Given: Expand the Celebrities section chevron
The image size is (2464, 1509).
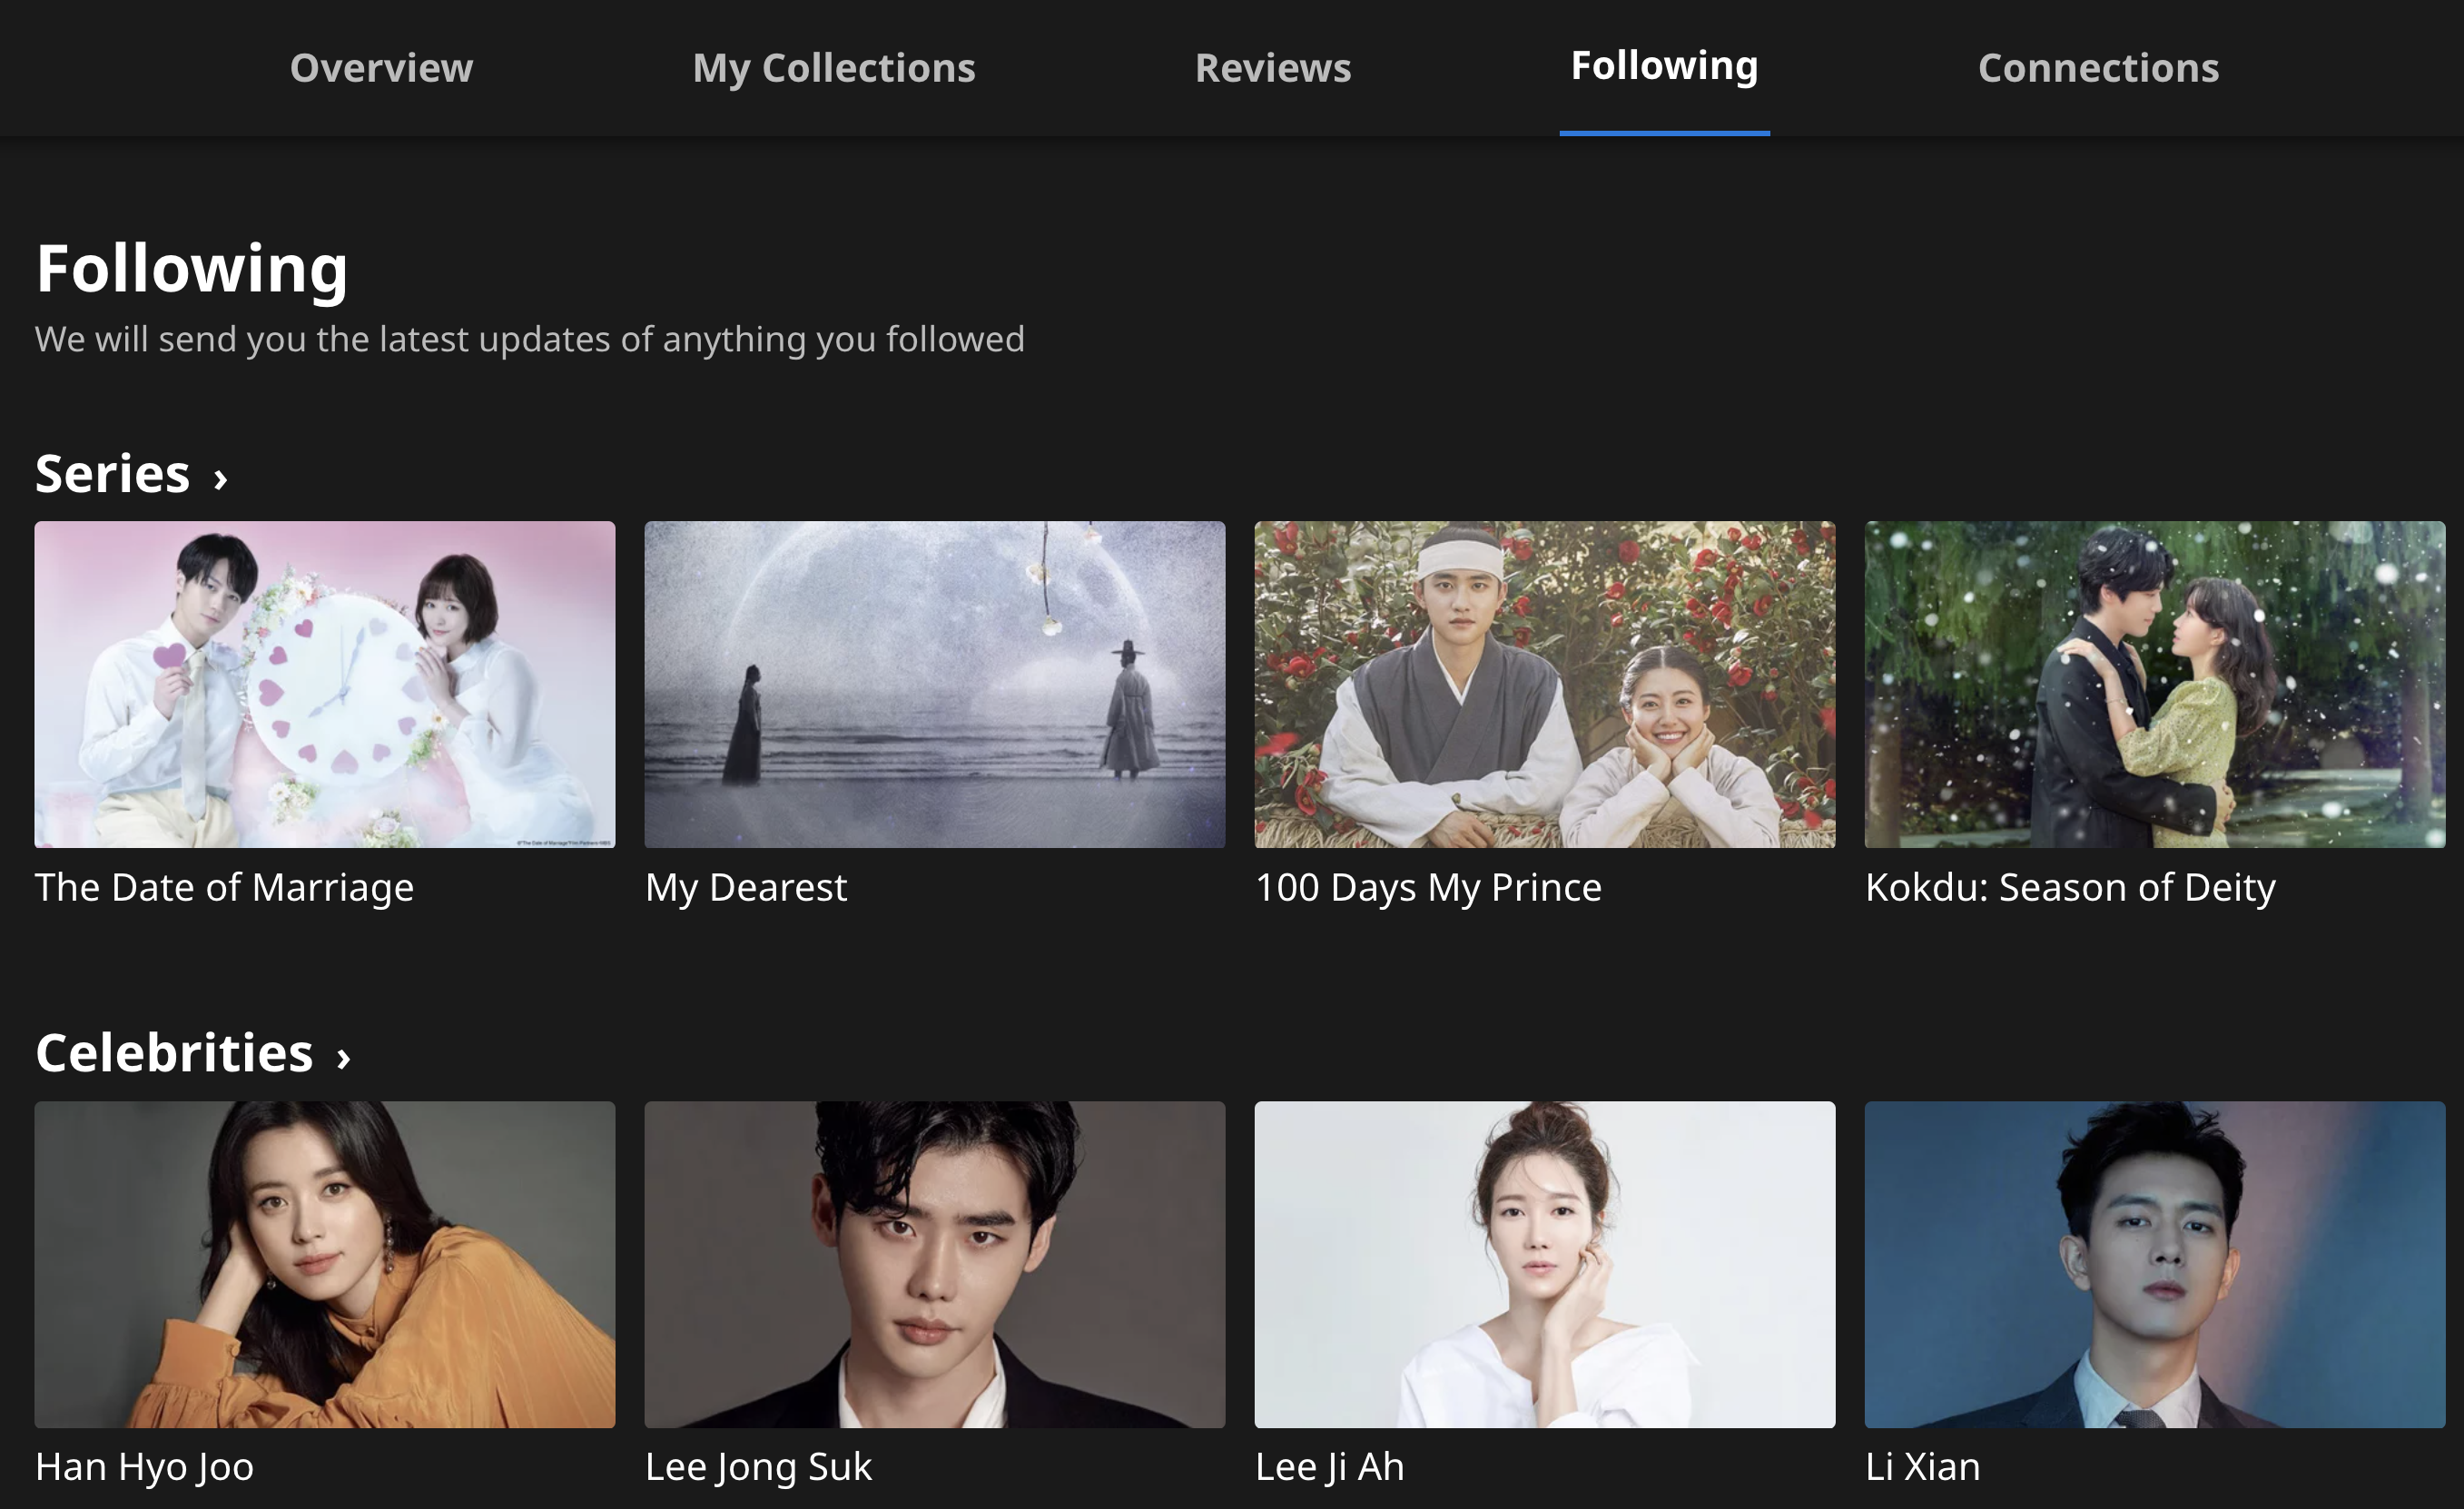Looking at the screenshot, I should pyautogui.click(x=344, y=1058).
